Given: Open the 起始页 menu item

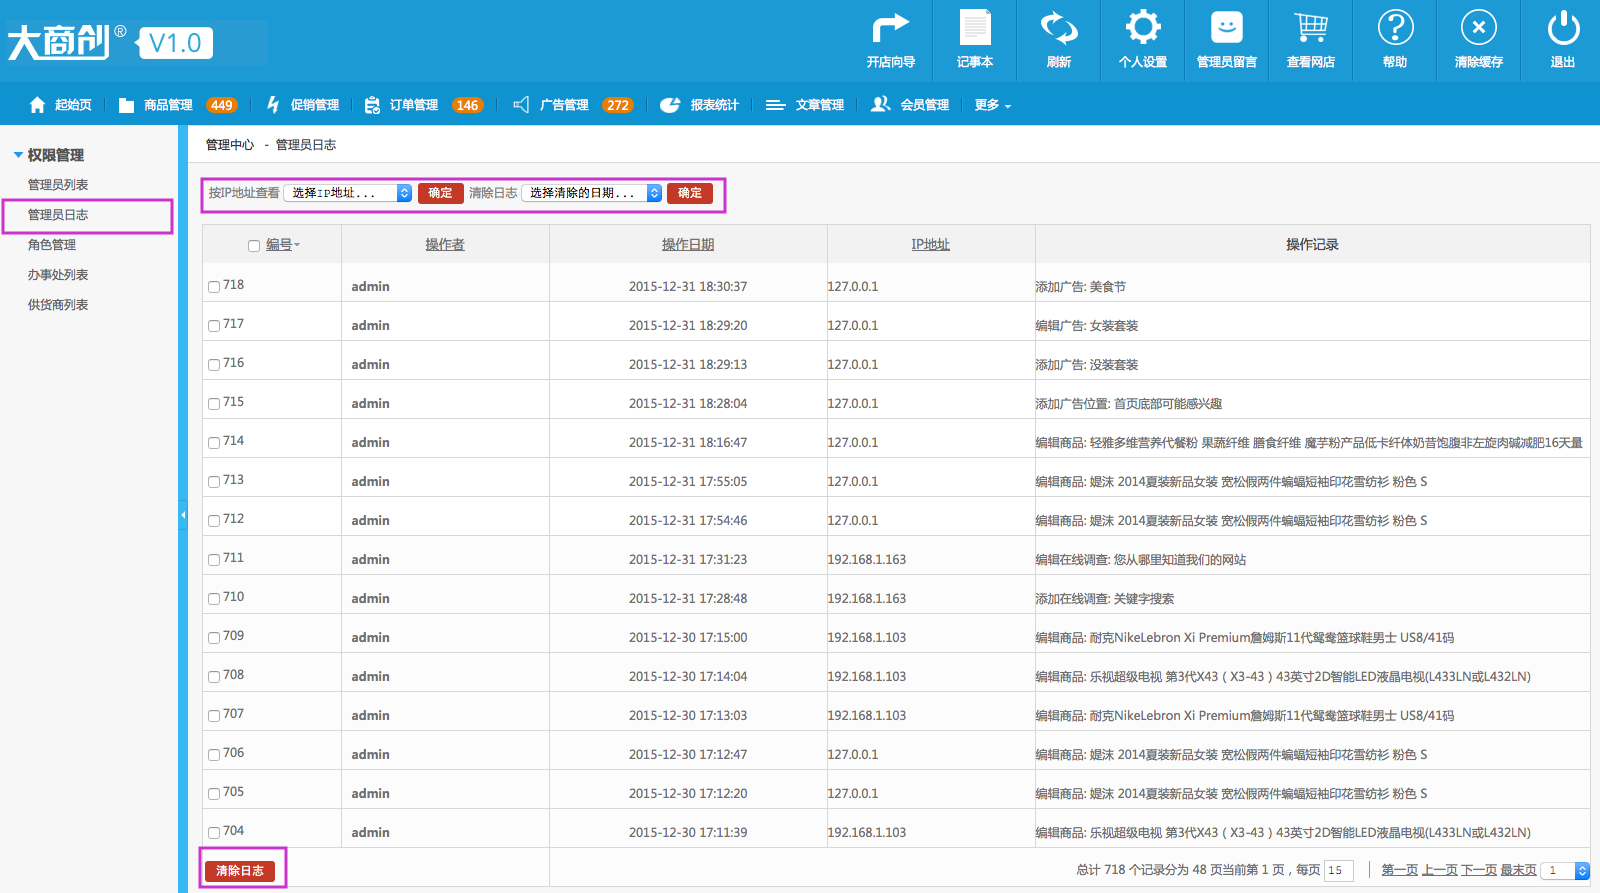Looking at the screenshot, I should (x=73, y=105).
